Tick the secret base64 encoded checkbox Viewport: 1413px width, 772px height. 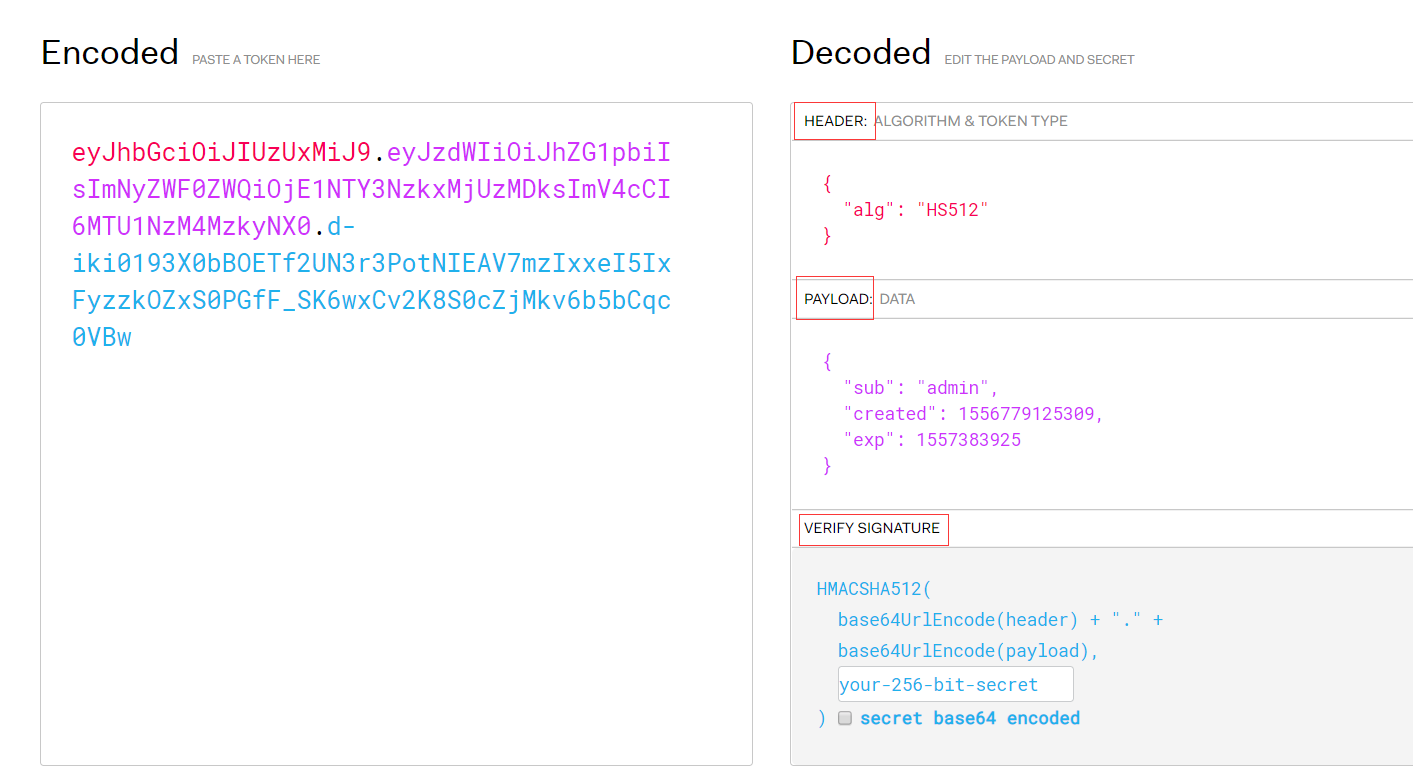click(845, 718)
